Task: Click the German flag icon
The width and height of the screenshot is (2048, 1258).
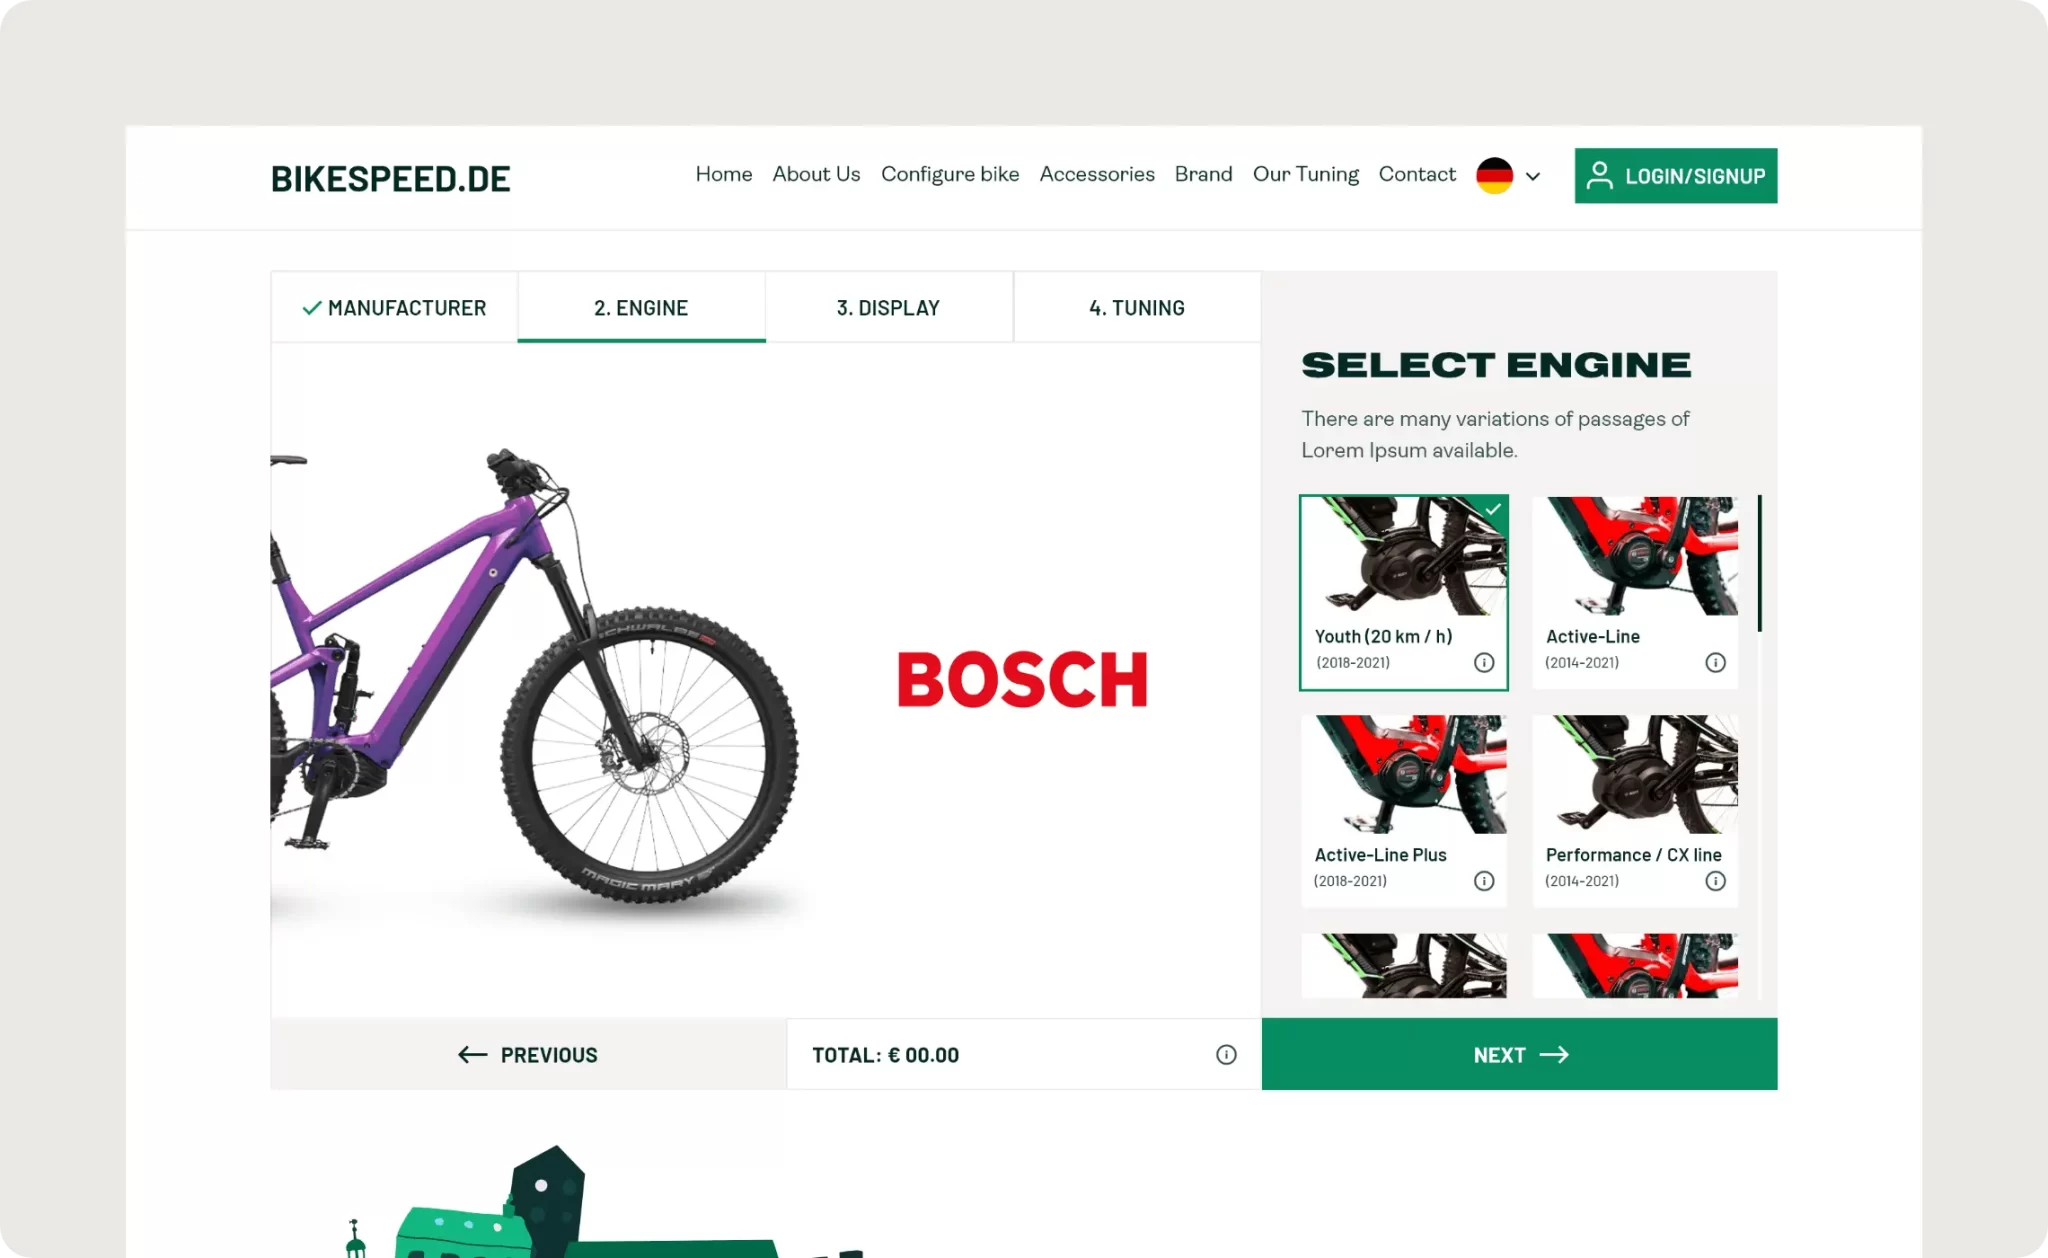Action: (x=1494, y=176)
